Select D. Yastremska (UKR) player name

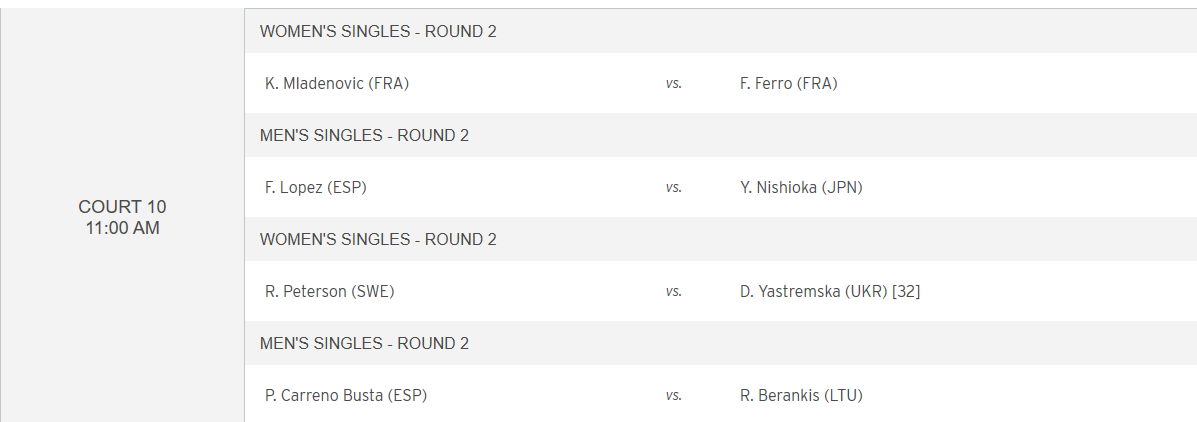(x=813, y=292)
